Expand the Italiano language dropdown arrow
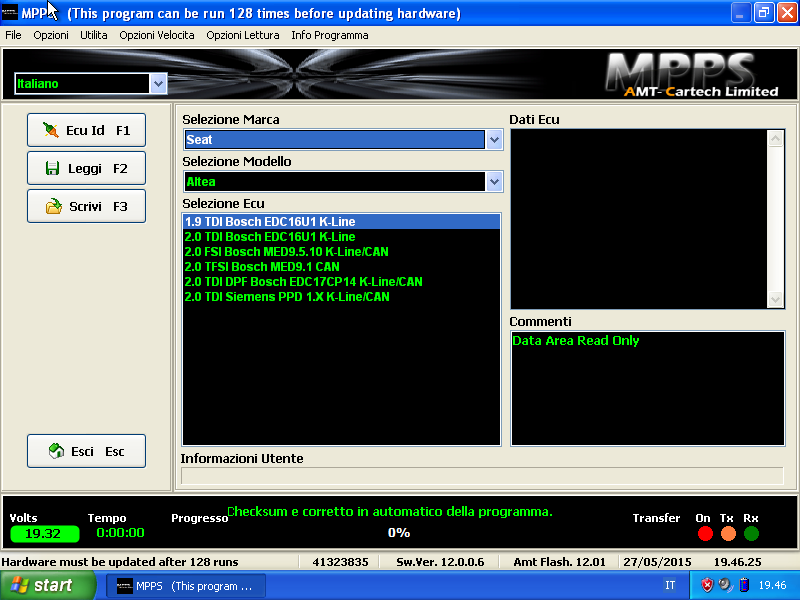Screen dimensions: 800x600 pos(158,83)
